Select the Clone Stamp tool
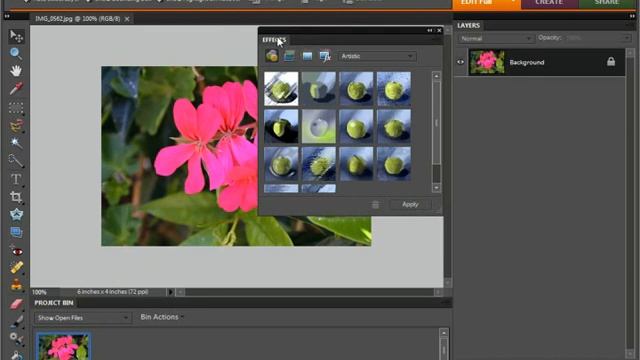This screenshot has height=360, width=640. [16, 285]
